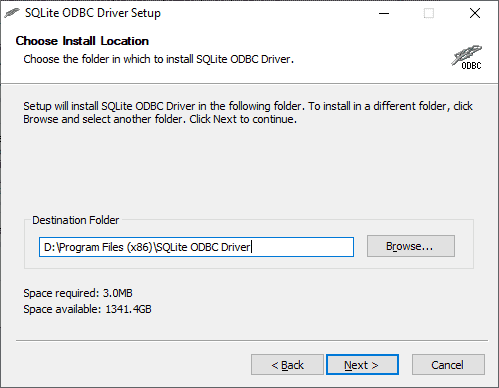The height and width of the screenshot is (388, 499).
Task: Click the Choose Install Location heading
Action: pos(82,41)
